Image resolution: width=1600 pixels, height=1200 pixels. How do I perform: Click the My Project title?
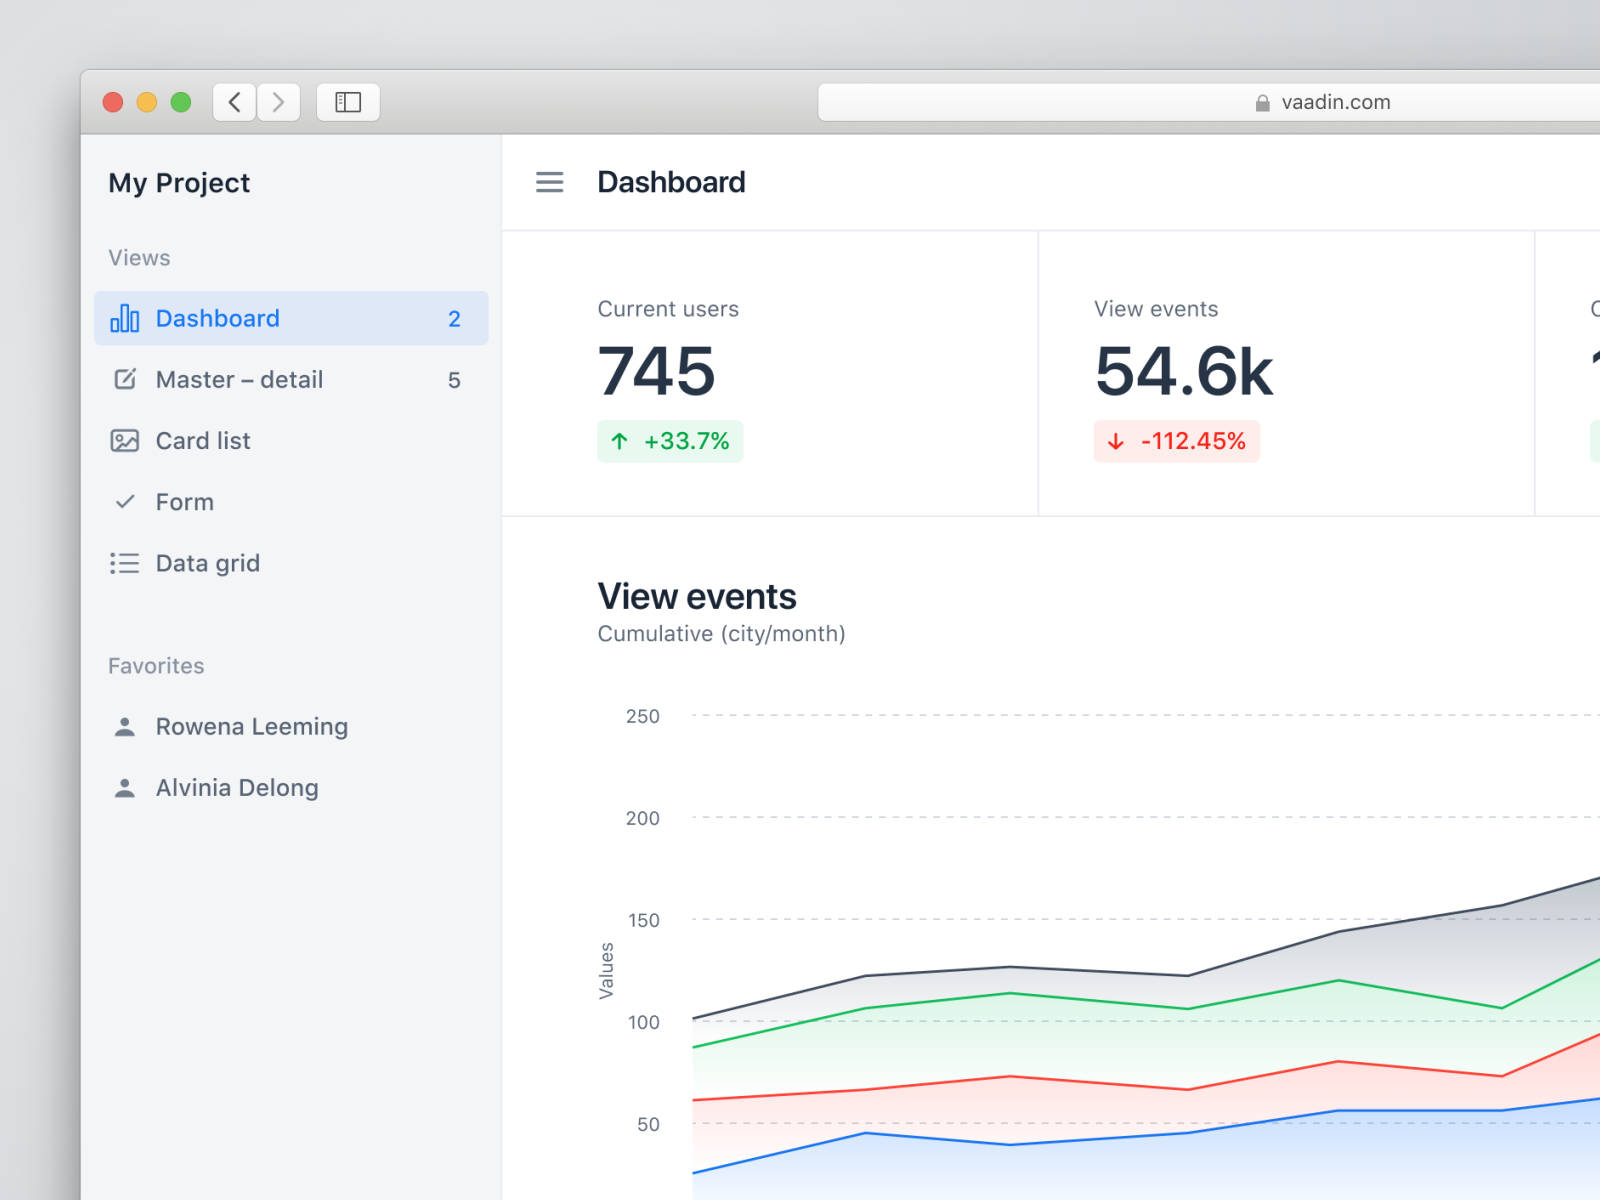179,183
